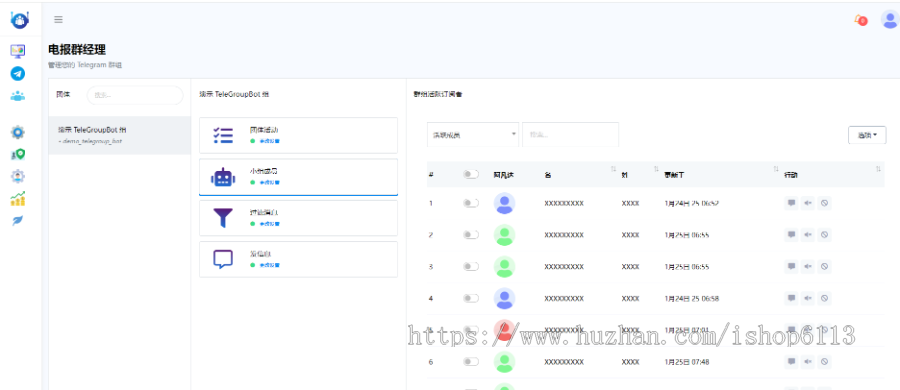Click the blue avatar in row 1

505,203
